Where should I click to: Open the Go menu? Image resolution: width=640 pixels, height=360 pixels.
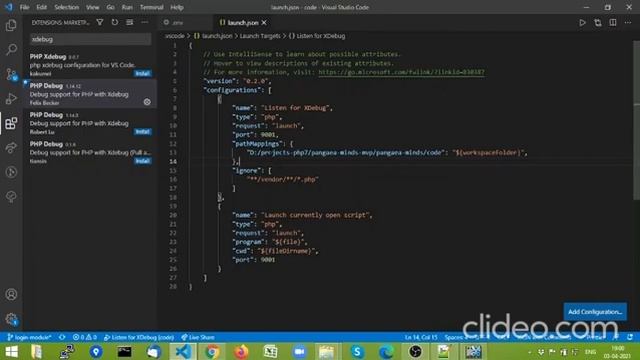110,7
